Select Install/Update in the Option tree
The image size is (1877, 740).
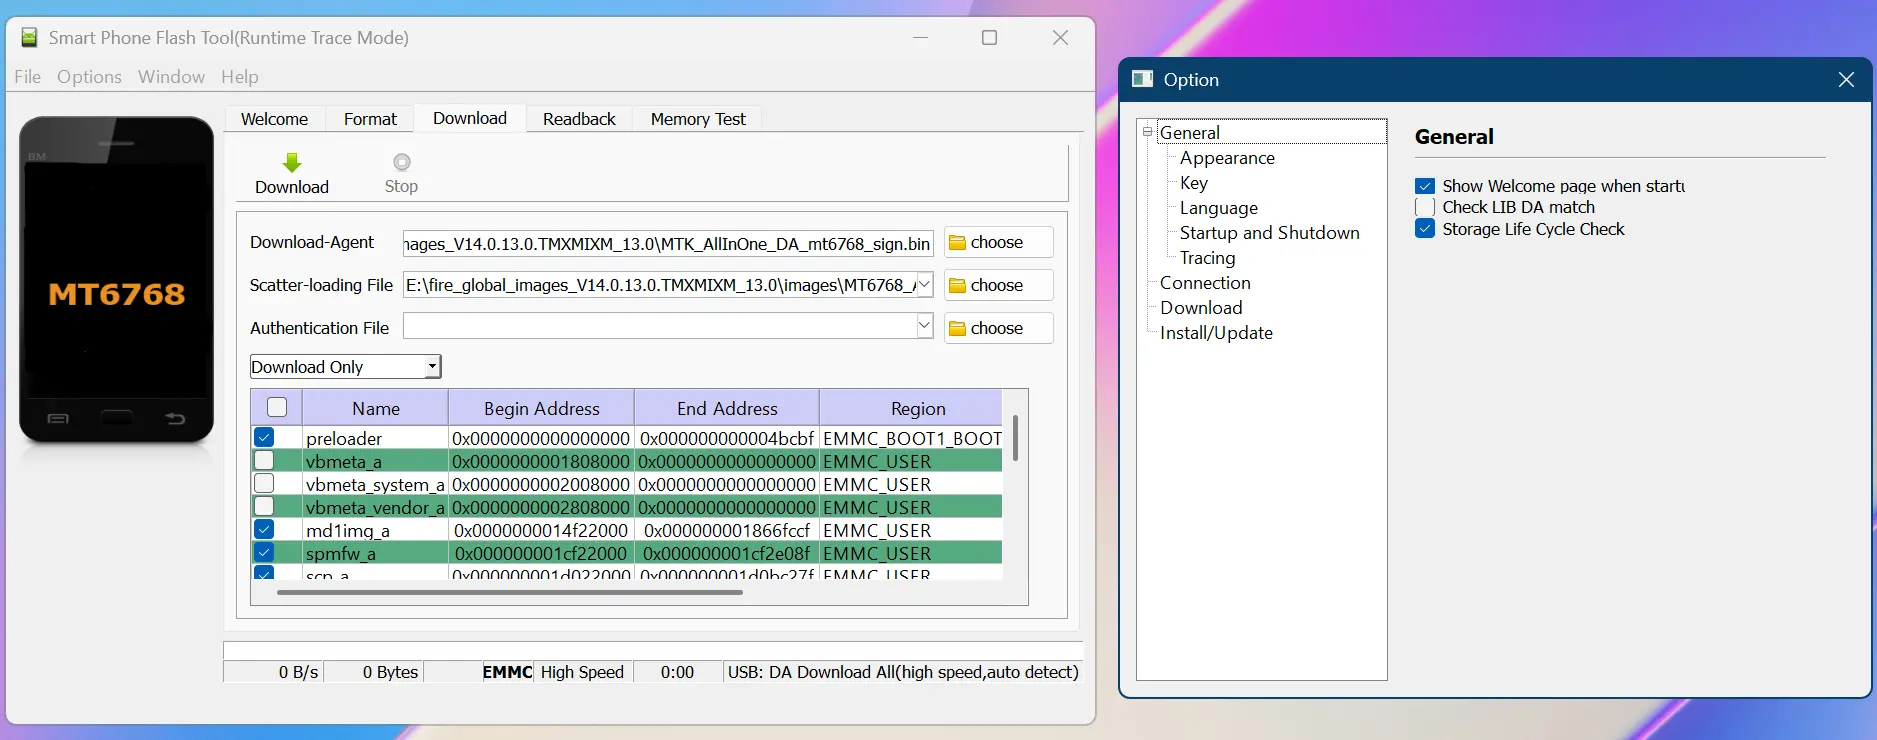click(x=1216, y=333)
